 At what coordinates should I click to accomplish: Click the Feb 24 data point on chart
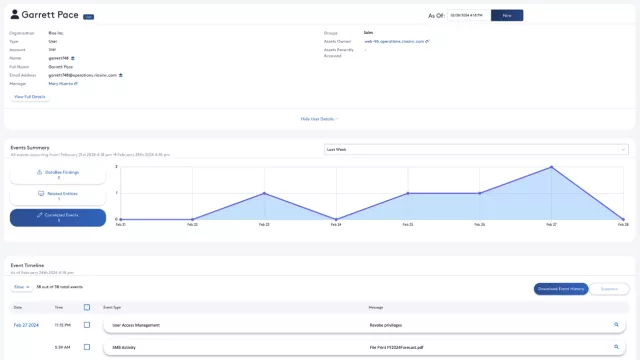tap(336, 220)
